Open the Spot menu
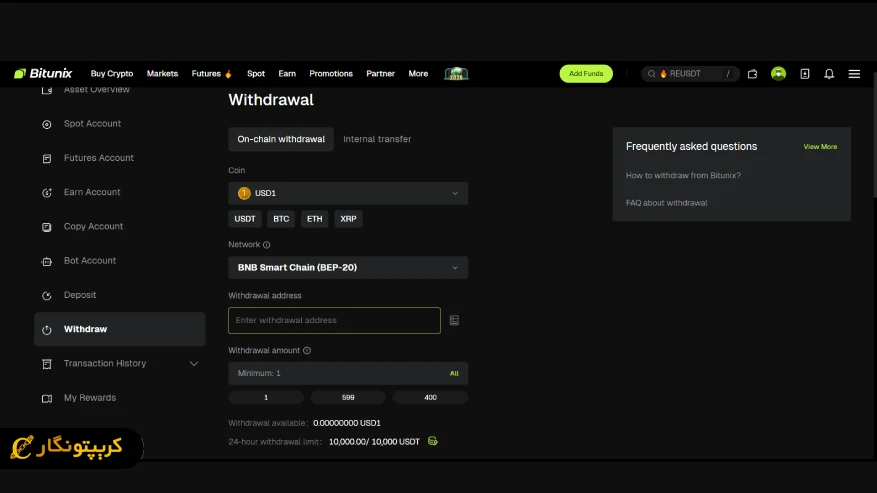Viewport: 877px width, 493px height. [256, 73]
